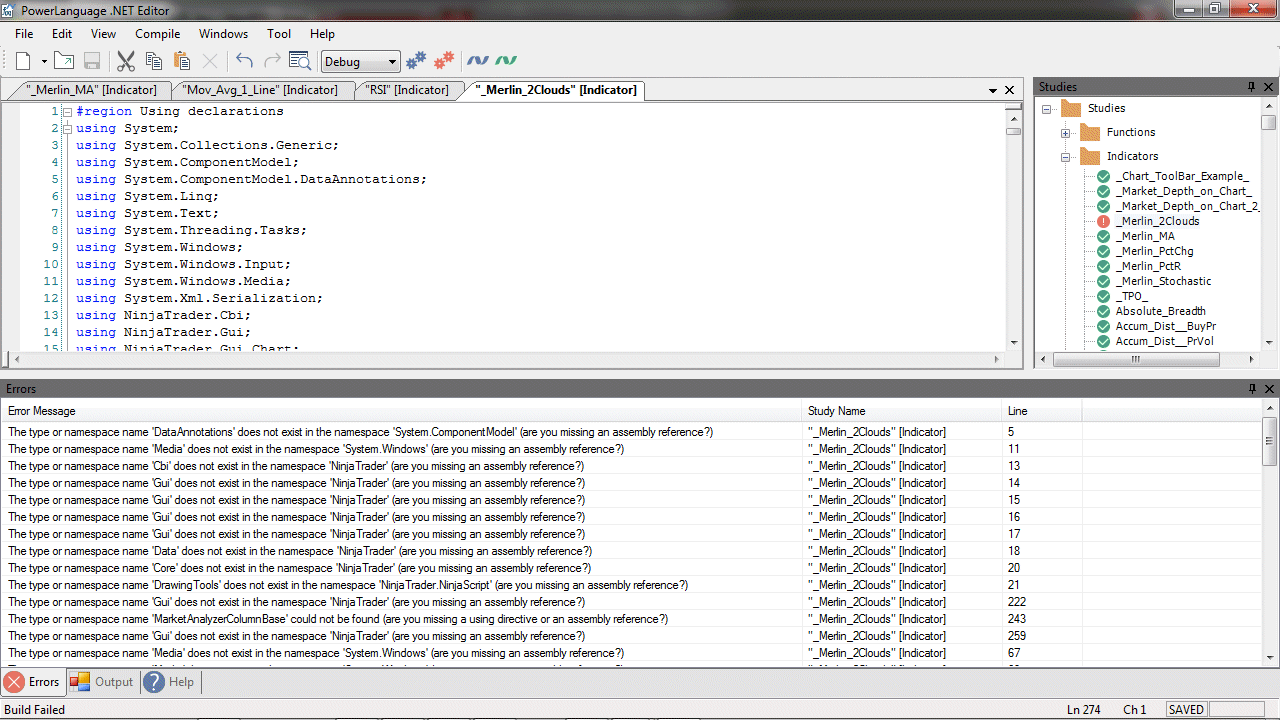Click the green .NET logo icon
The height and width of the screenshot is (720, 1280).
pyautogui.click(x=506, y=61)
